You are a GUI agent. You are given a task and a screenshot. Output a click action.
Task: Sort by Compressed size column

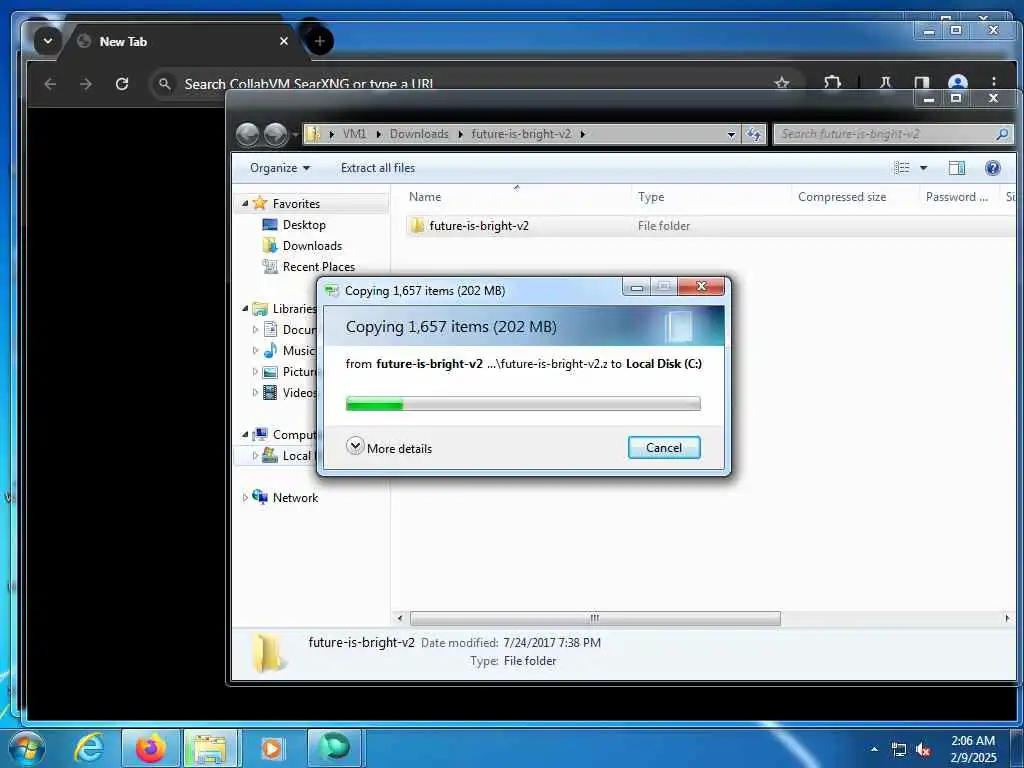click(x=842, y=197)
